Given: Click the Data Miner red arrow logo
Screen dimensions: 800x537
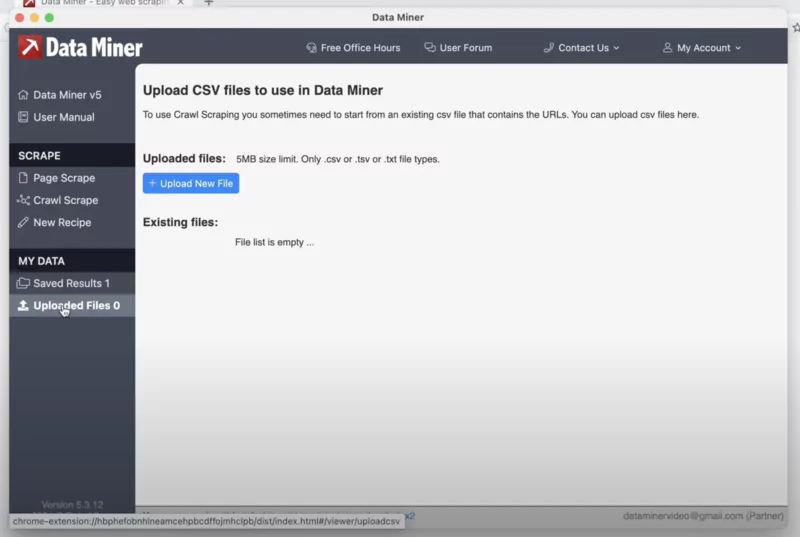Looking at the screenshot, I should pos(30,47).
